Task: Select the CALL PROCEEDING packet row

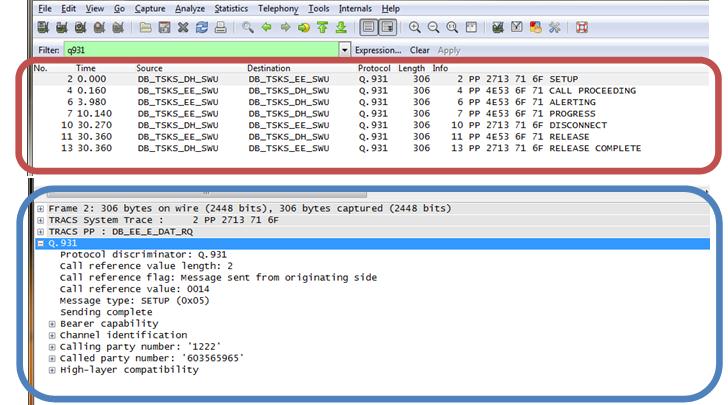Action: click(x=371, y=91)
